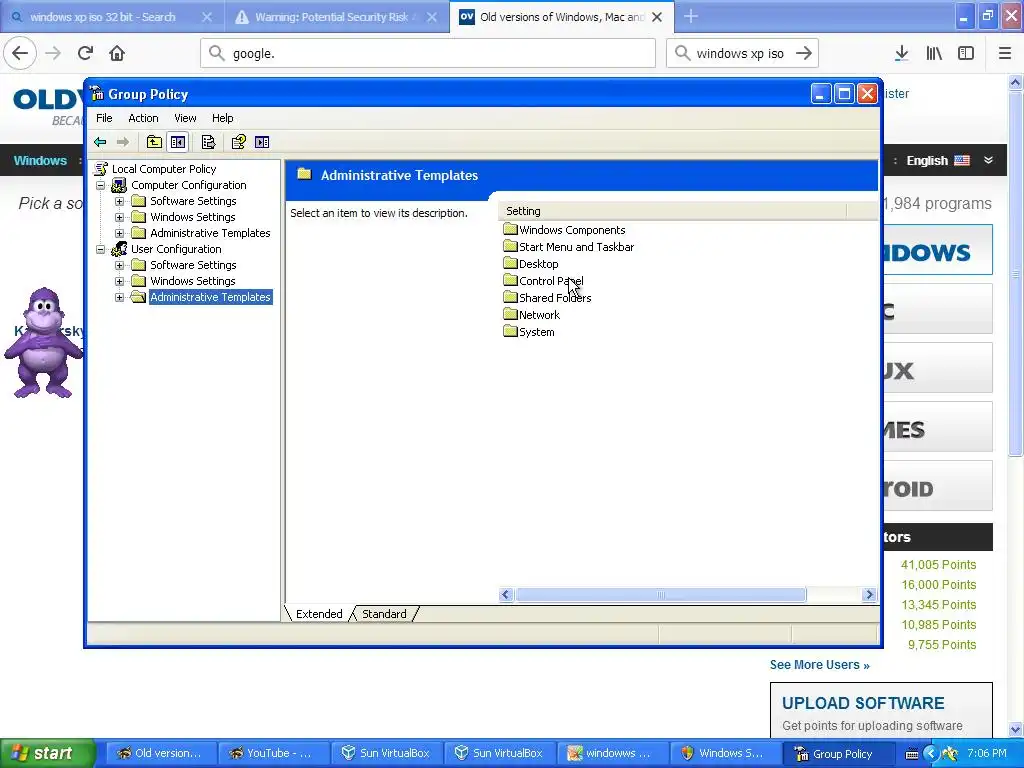Image resolution: width=1024 pixels, height=768 pixels.
Task: Click the Show/Hide Action Pane toolbar icon
Action: point(262,142)
